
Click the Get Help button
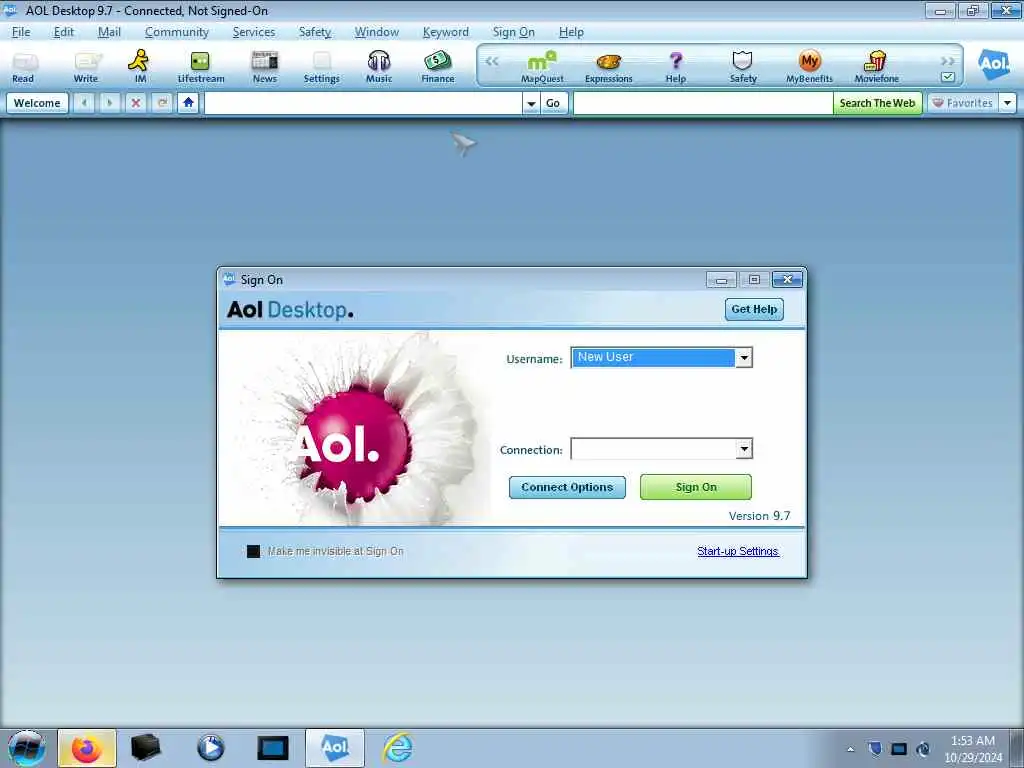754,310
